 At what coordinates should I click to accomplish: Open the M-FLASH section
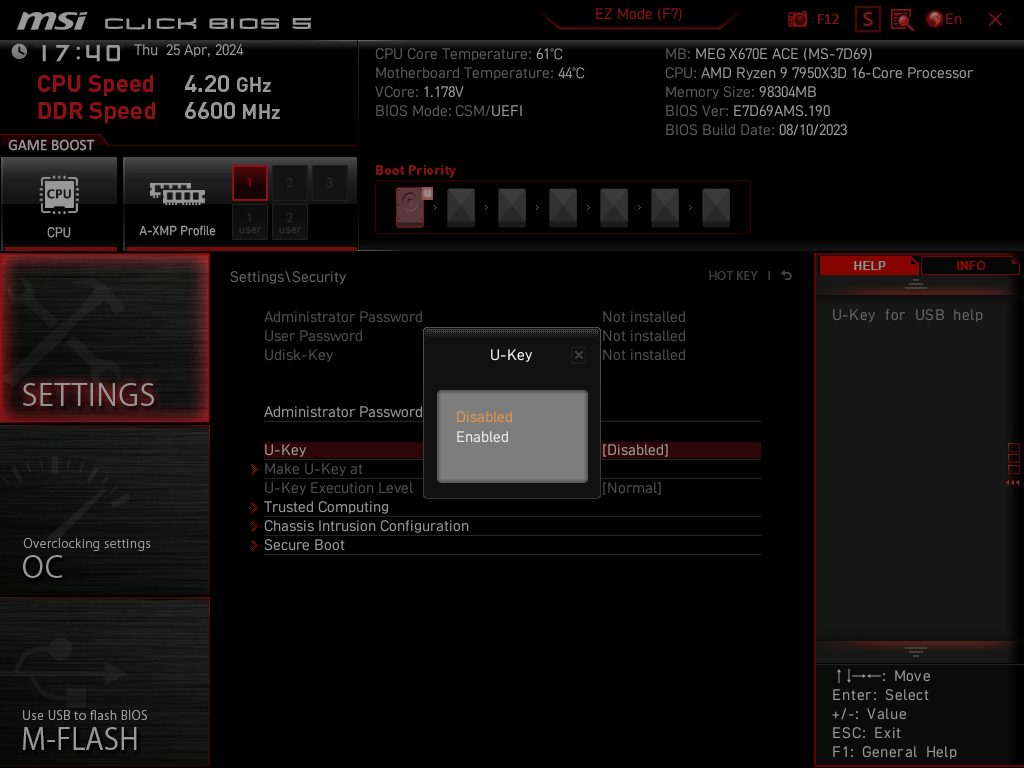[x=104, y=682]
